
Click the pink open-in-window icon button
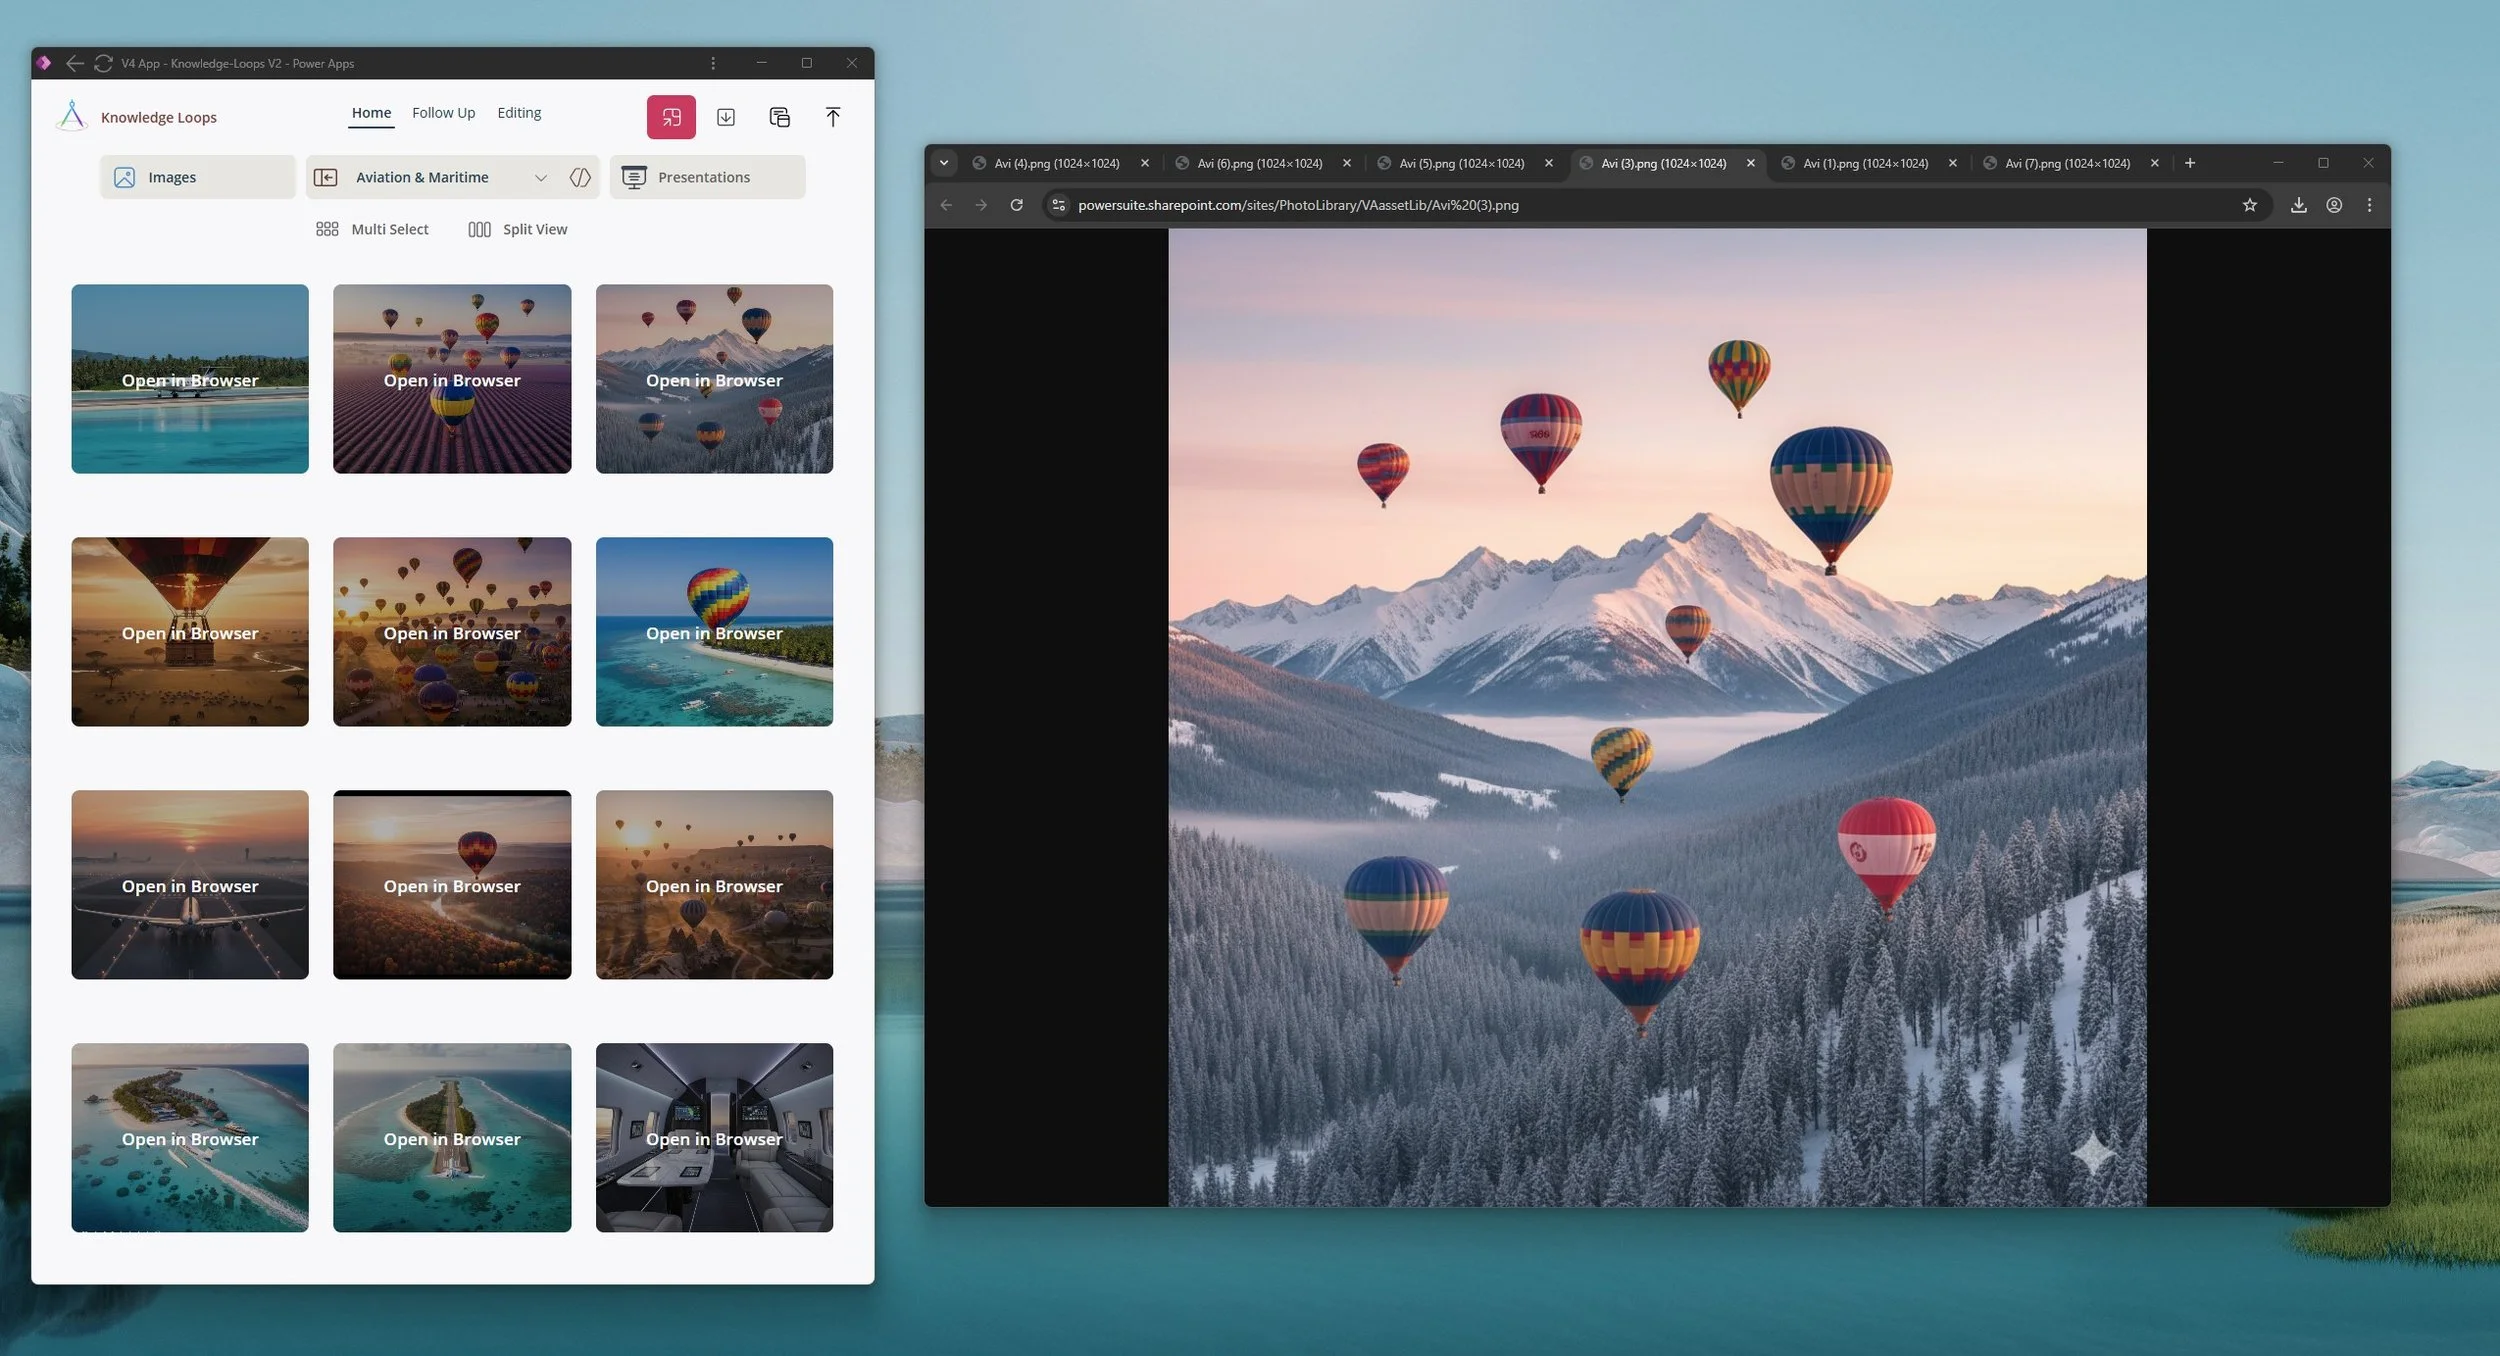[671, 117]
